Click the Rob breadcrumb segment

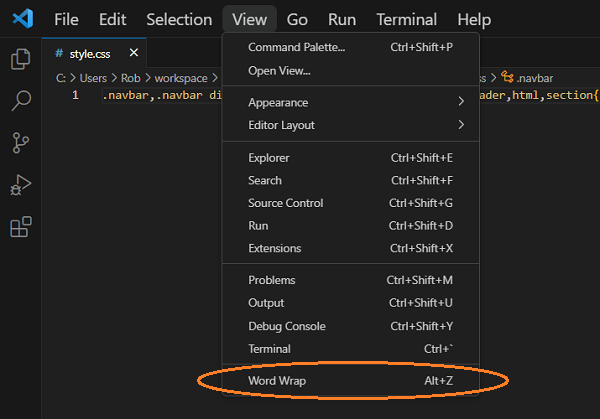130,78
